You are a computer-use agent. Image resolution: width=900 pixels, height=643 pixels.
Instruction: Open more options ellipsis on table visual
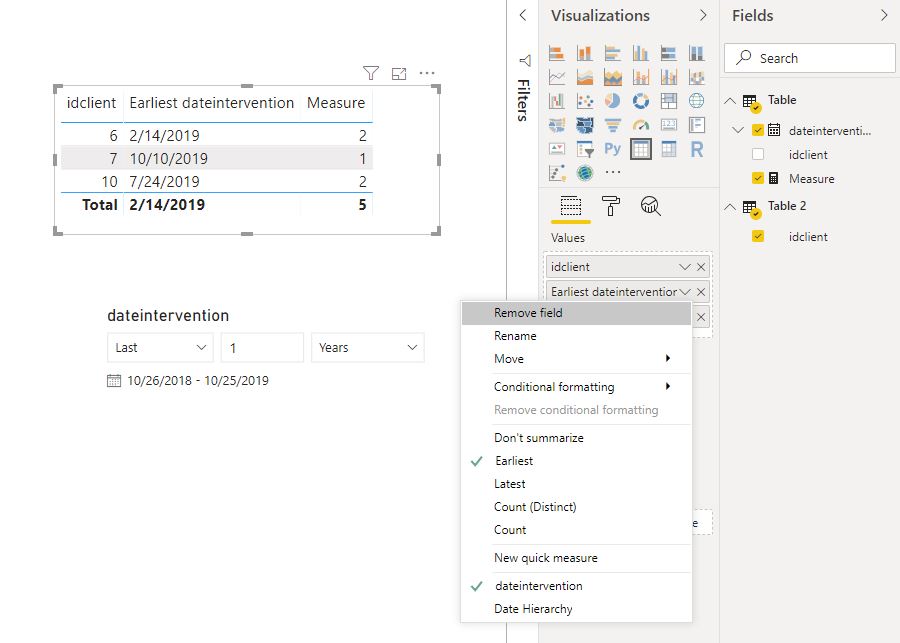coord(427,73)
